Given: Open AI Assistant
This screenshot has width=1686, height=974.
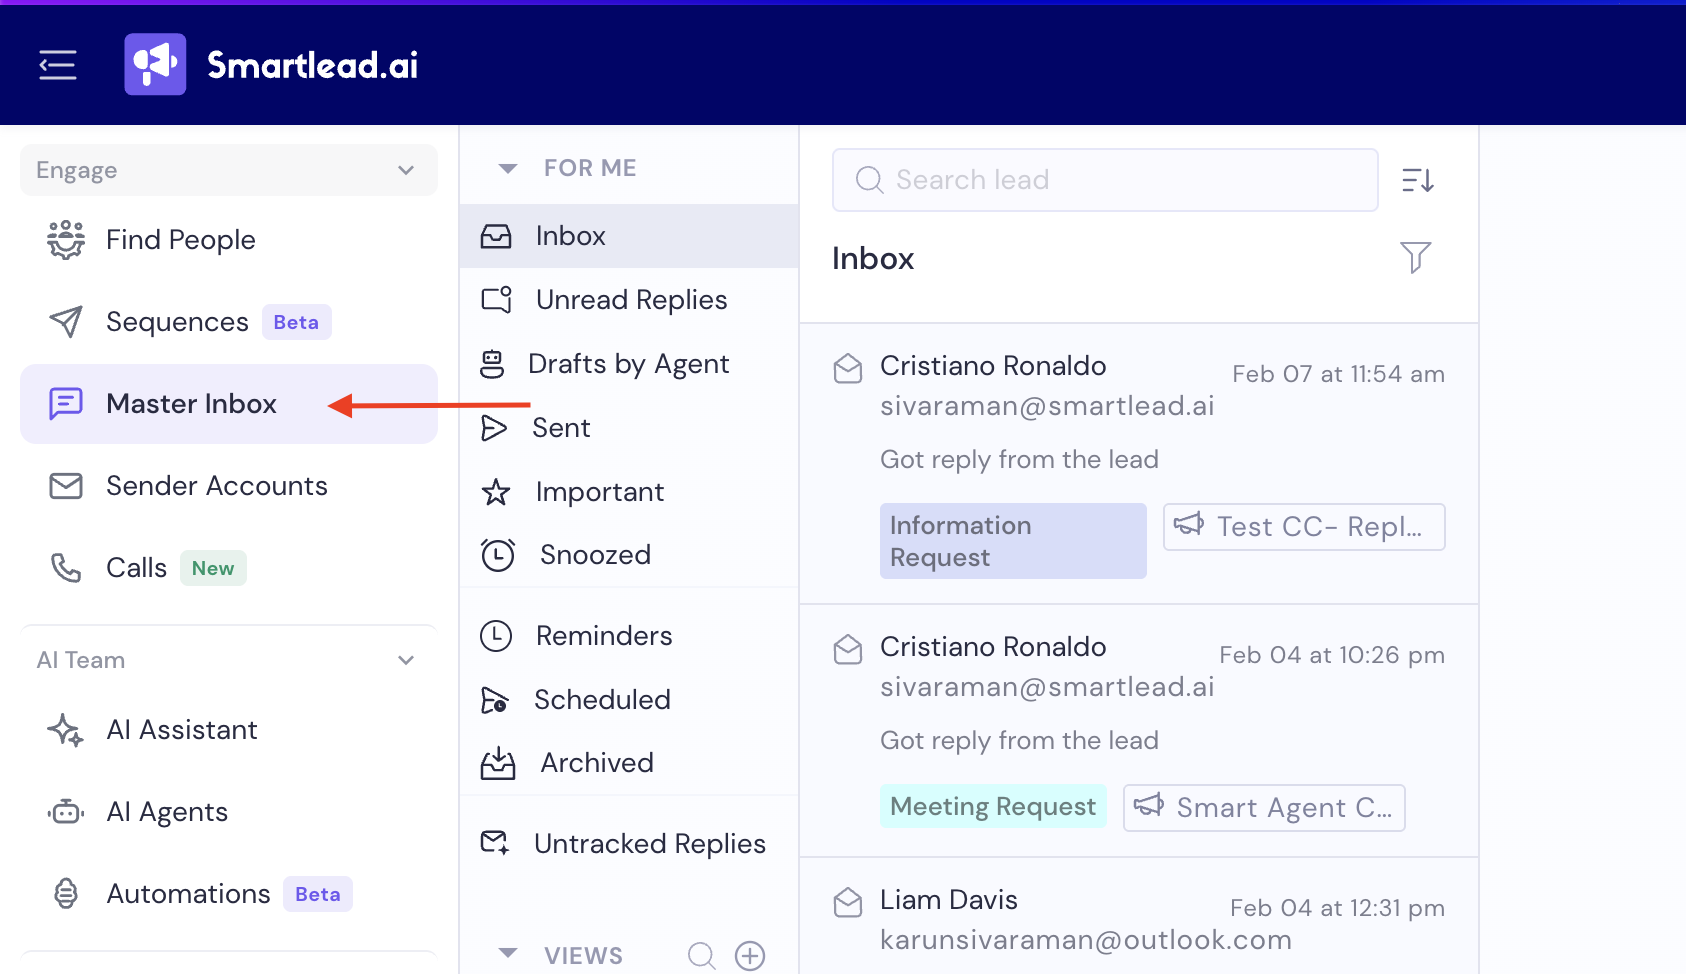Looking at the screenshot, I should (229, 730).
